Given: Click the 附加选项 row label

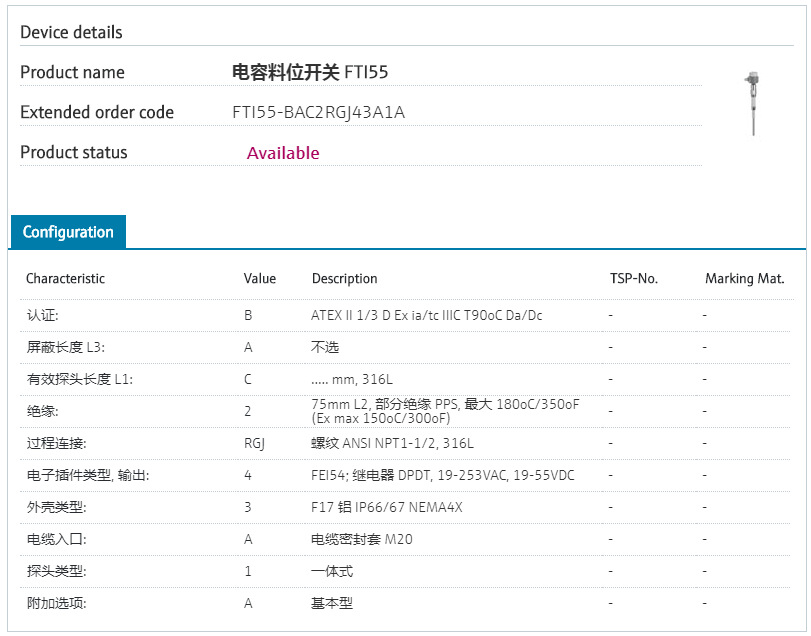Looking at the screenshot, I should [56, 603].
